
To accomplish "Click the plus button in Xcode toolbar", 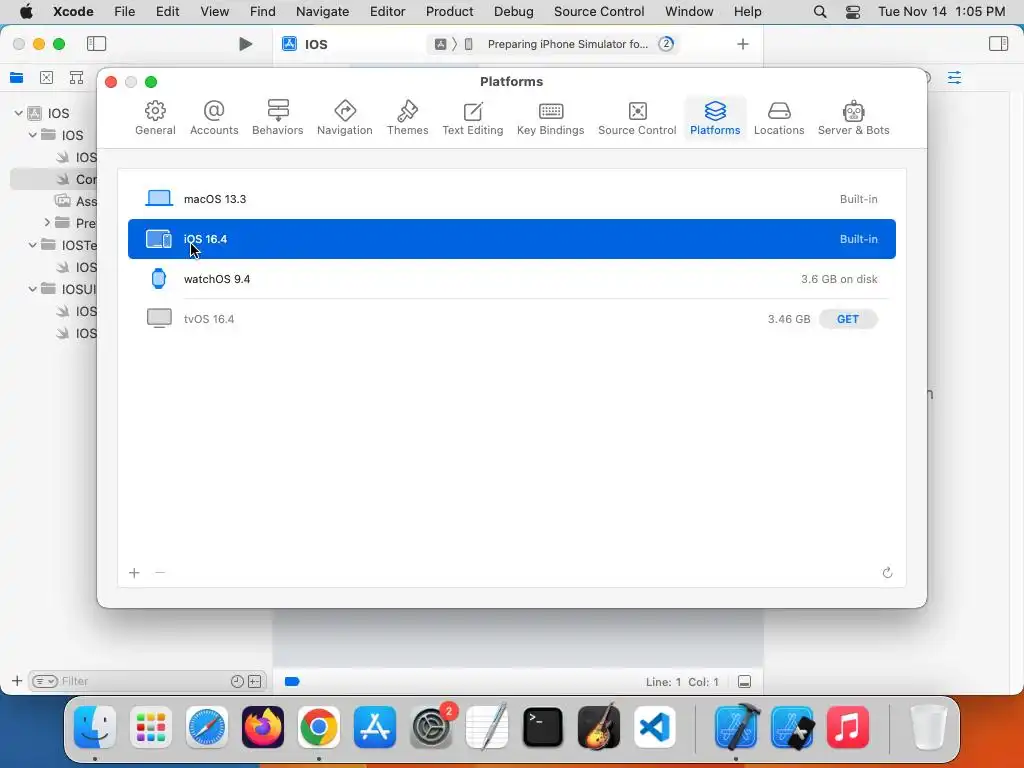I will [743, 44].
